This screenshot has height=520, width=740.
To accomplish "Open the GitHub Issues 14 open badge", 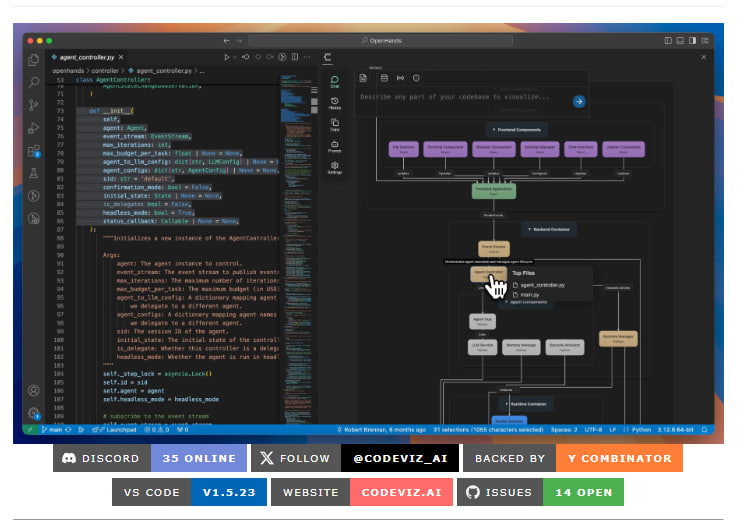I will tap(540, 492).
